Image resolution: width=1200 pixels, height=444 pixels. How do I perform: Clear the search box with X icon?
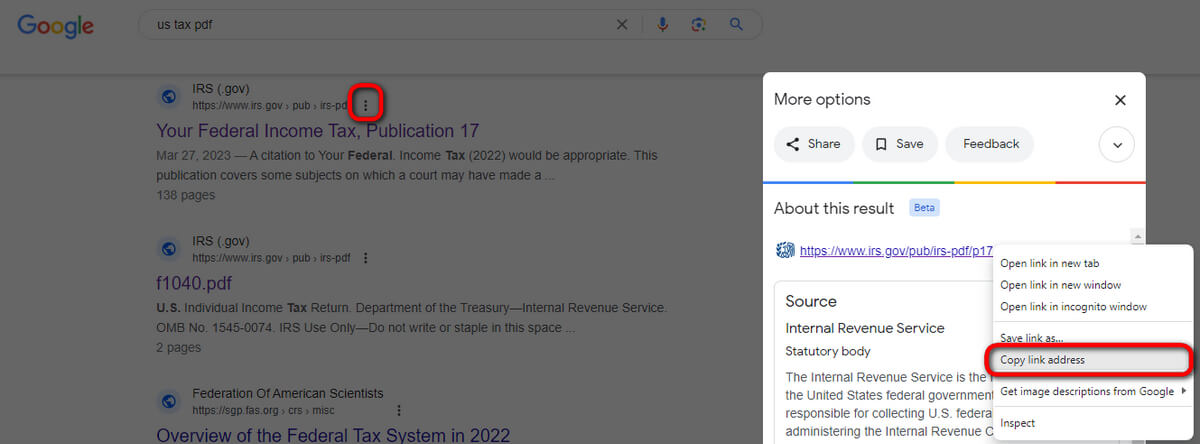(x=622, y=25)
